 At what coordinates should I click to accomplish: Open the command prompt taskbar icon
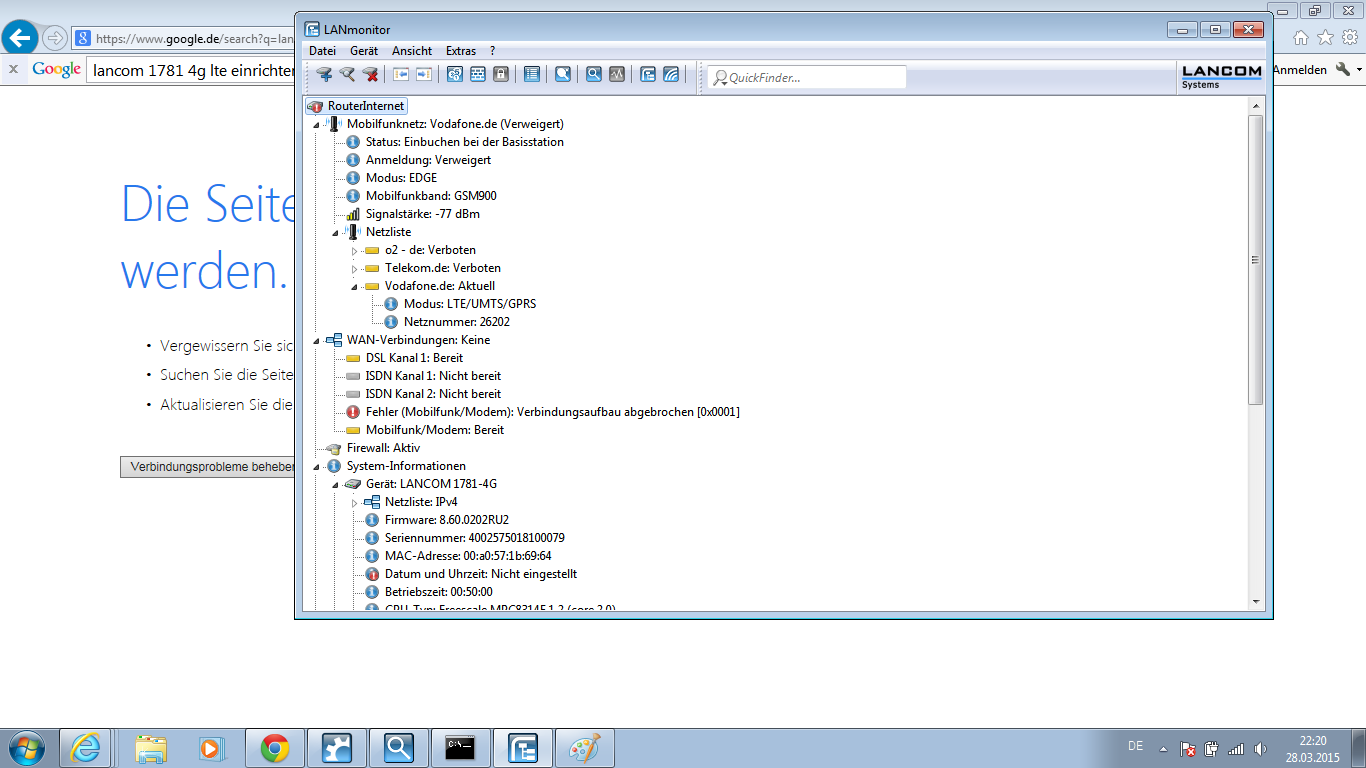pos(460,748)
